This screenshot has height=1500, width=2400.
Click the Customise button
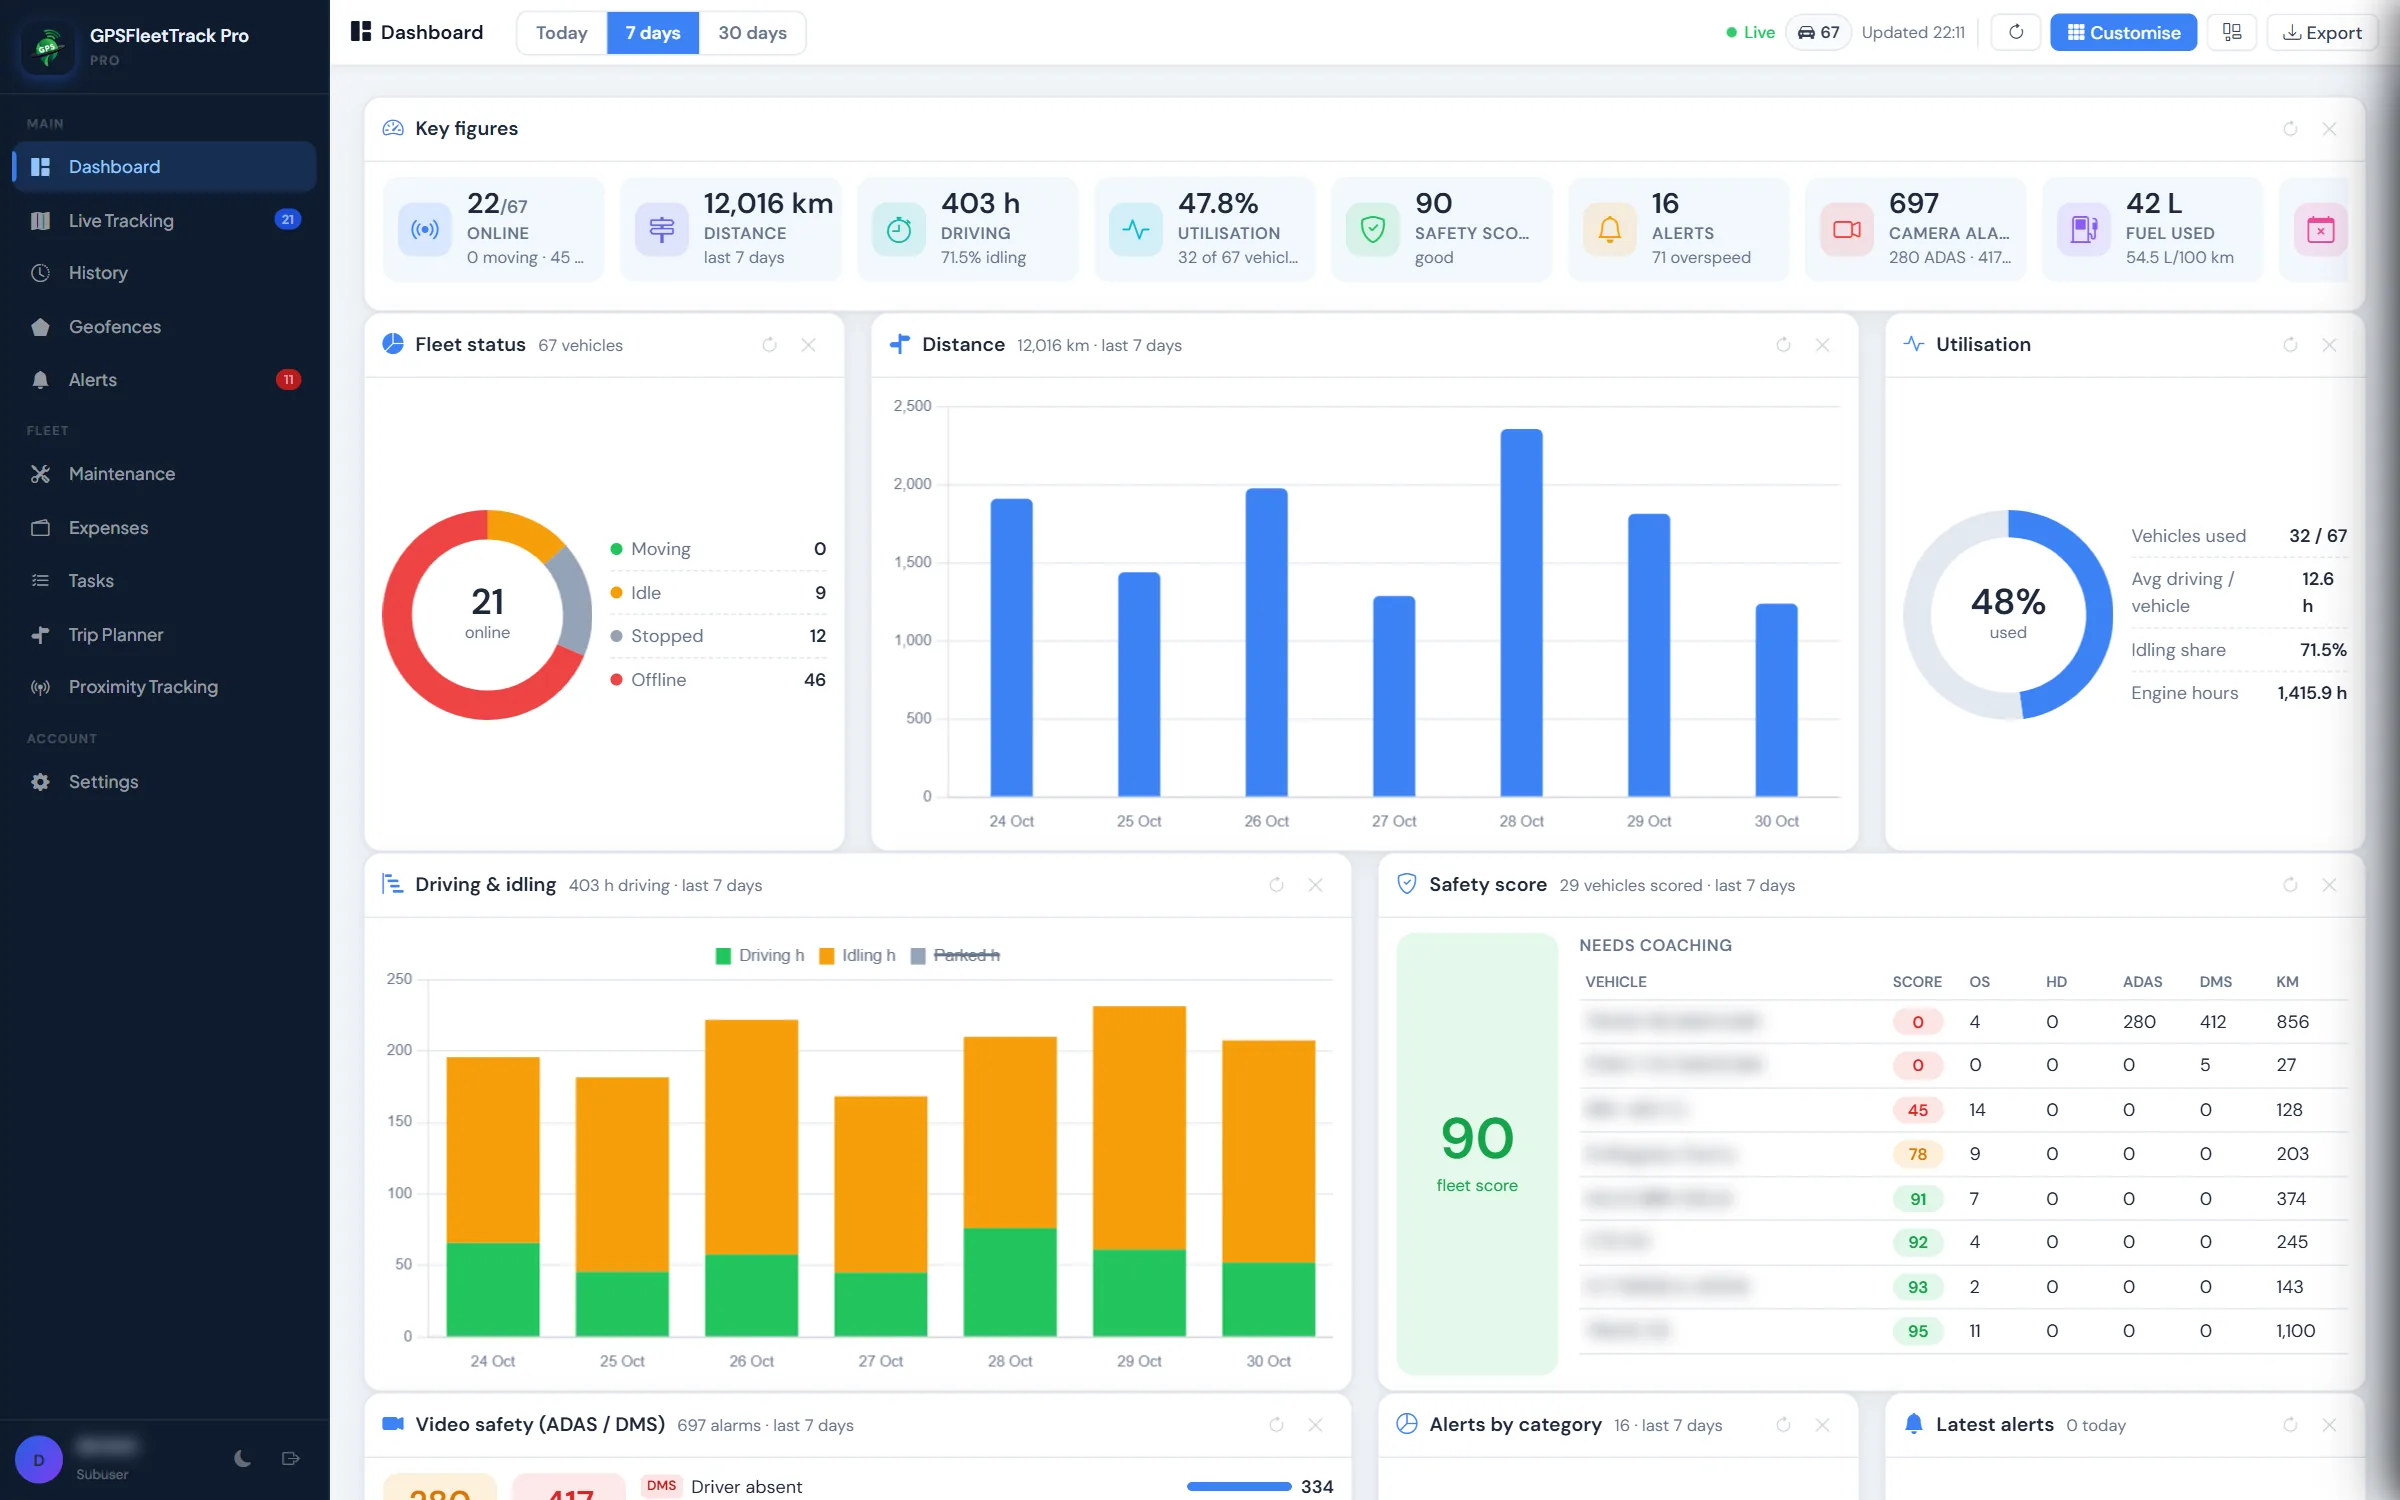click(2123, 33)
